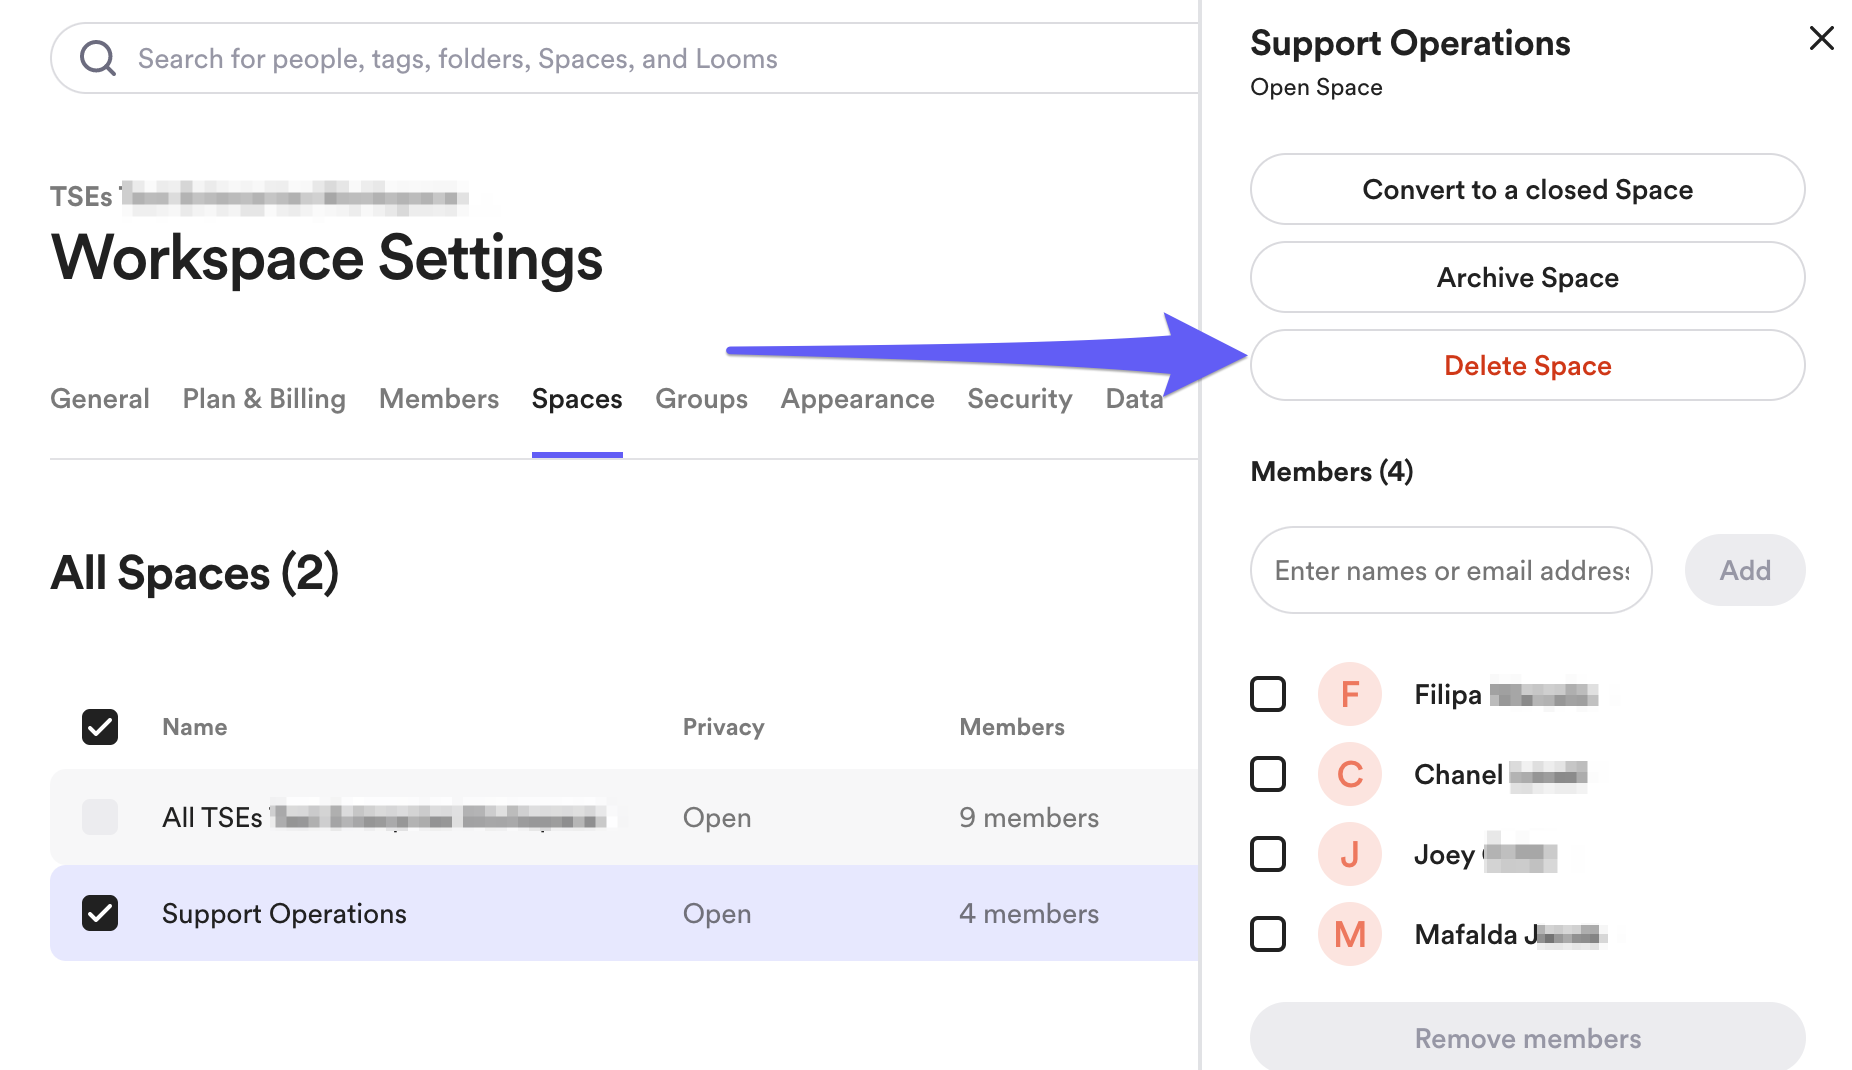The width and height of the screenshot is (1852, 1070).
Task: Uncheck the Support Operations row checkbox
Action: coord(100,913)
